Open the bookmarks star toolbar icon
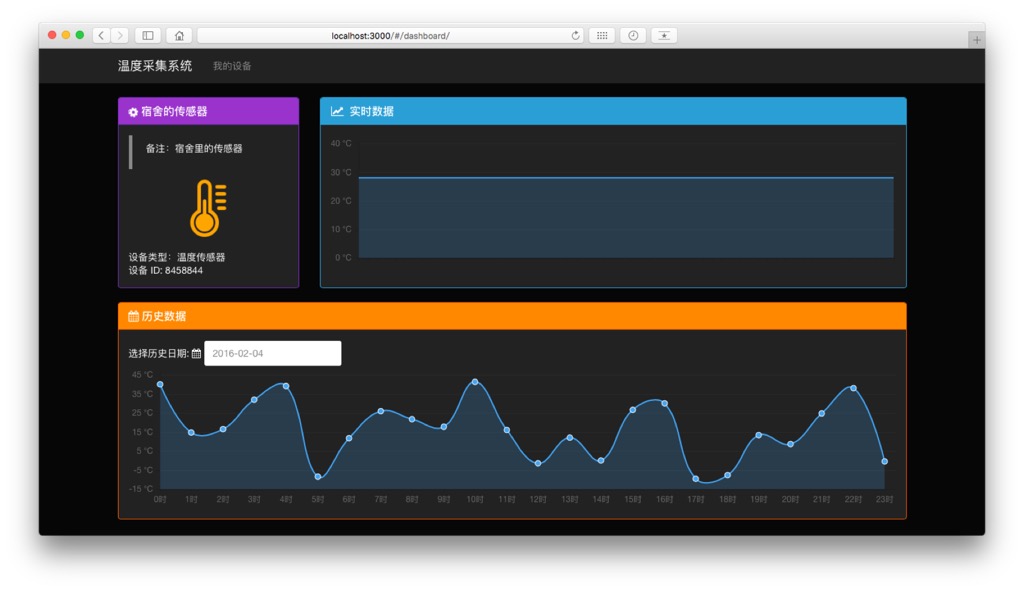This screenshot has height=591, width=1024. tap(664, 35)
